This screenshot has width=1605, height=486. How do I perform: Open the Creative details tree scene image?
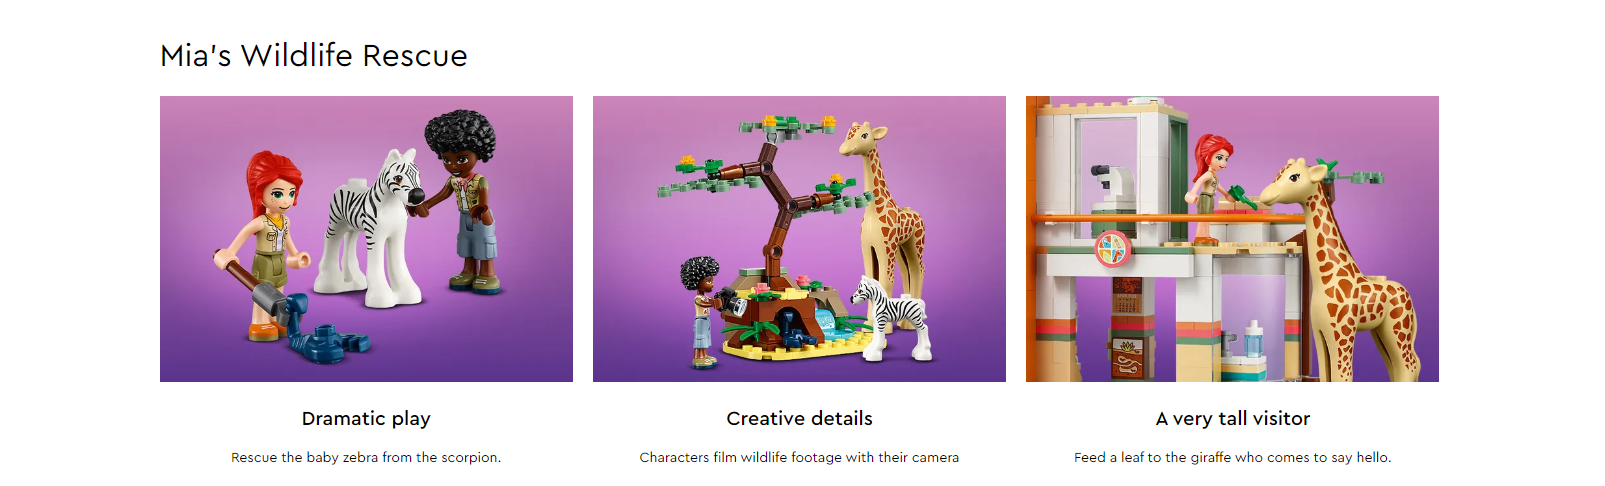[x=799, y=239]
